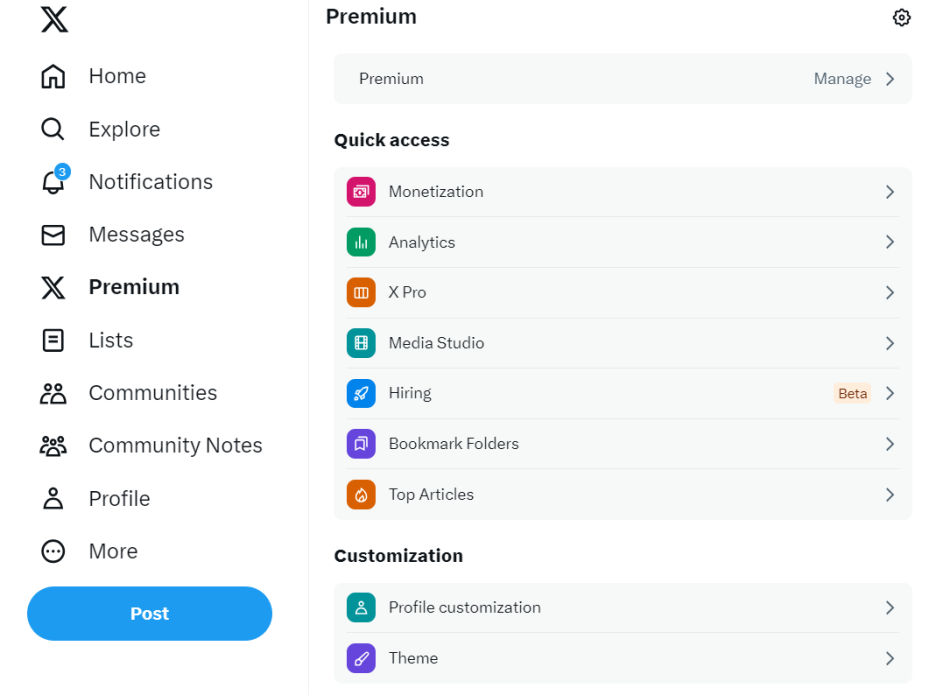Click the X logo at top of sidebar
Viewport: 936px width, 695px height.
tap(54, 19)
